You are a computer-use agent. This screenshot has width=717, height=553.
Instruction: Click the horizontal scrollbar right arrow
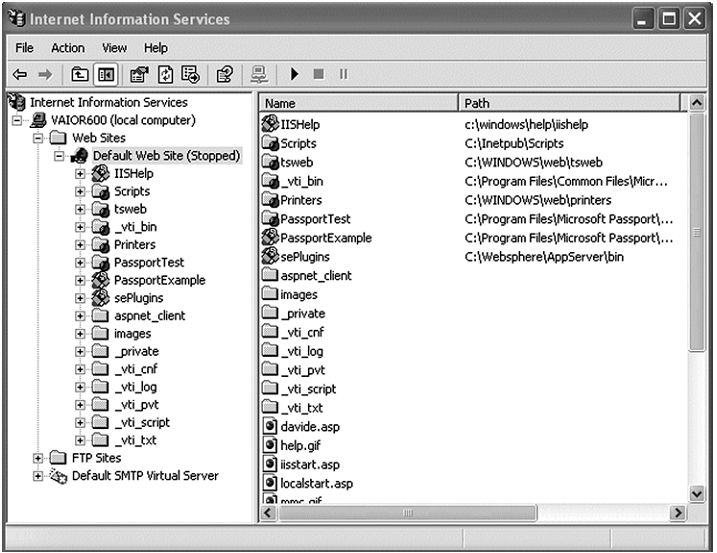[x=677, y=513]
